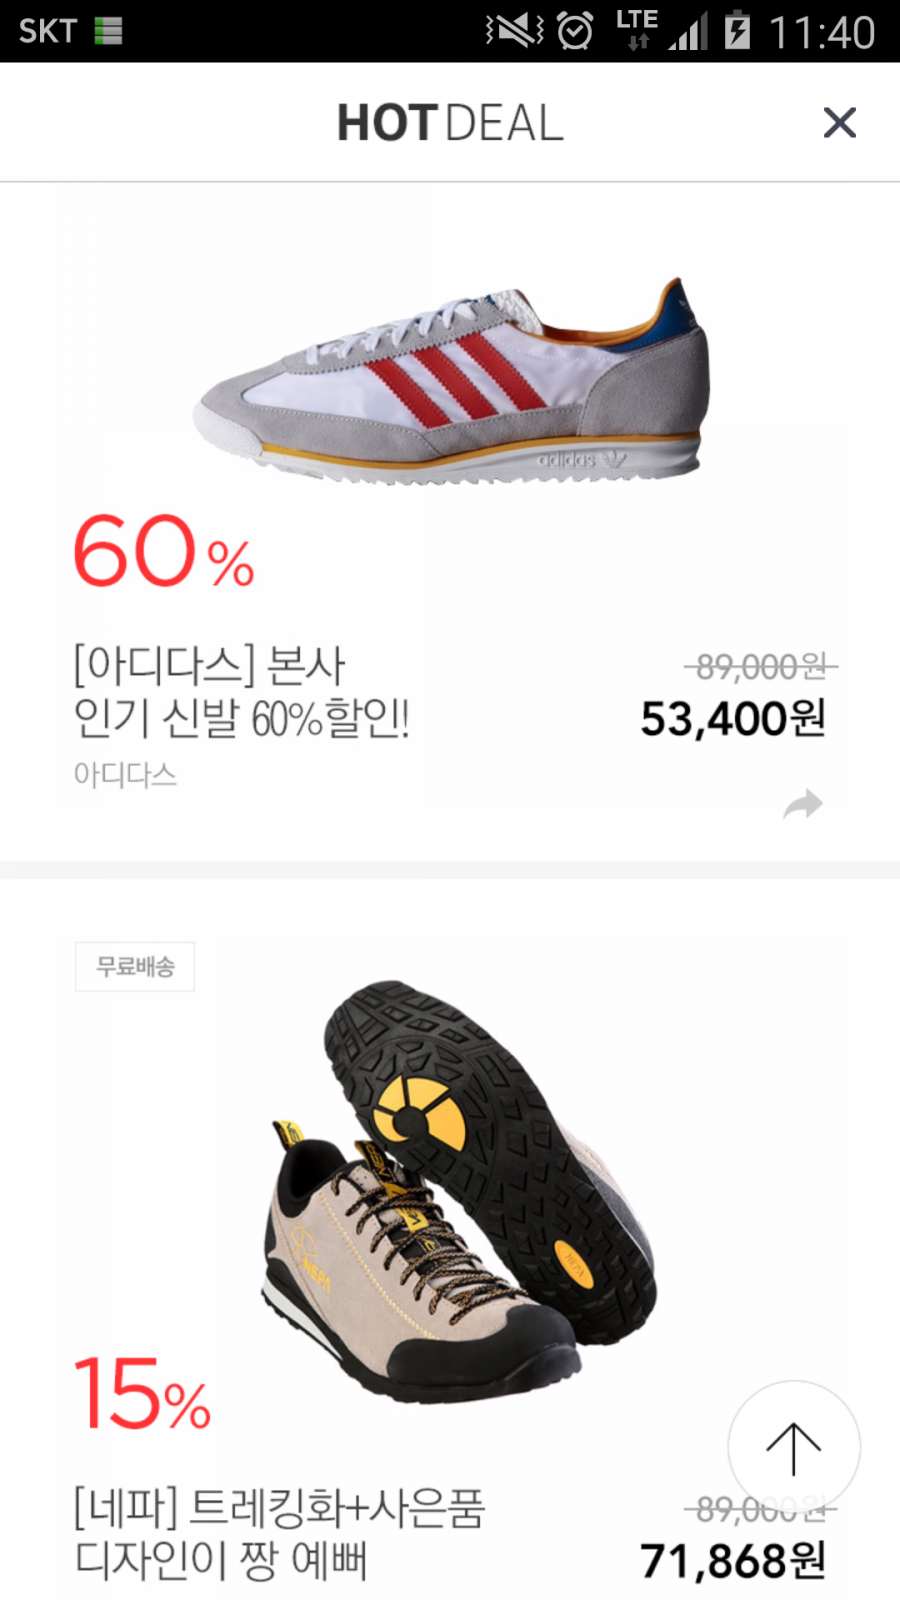Tap the 53,400원 sale price
The width and height of the screenshot is (900, 1600).
pos(733,718)
